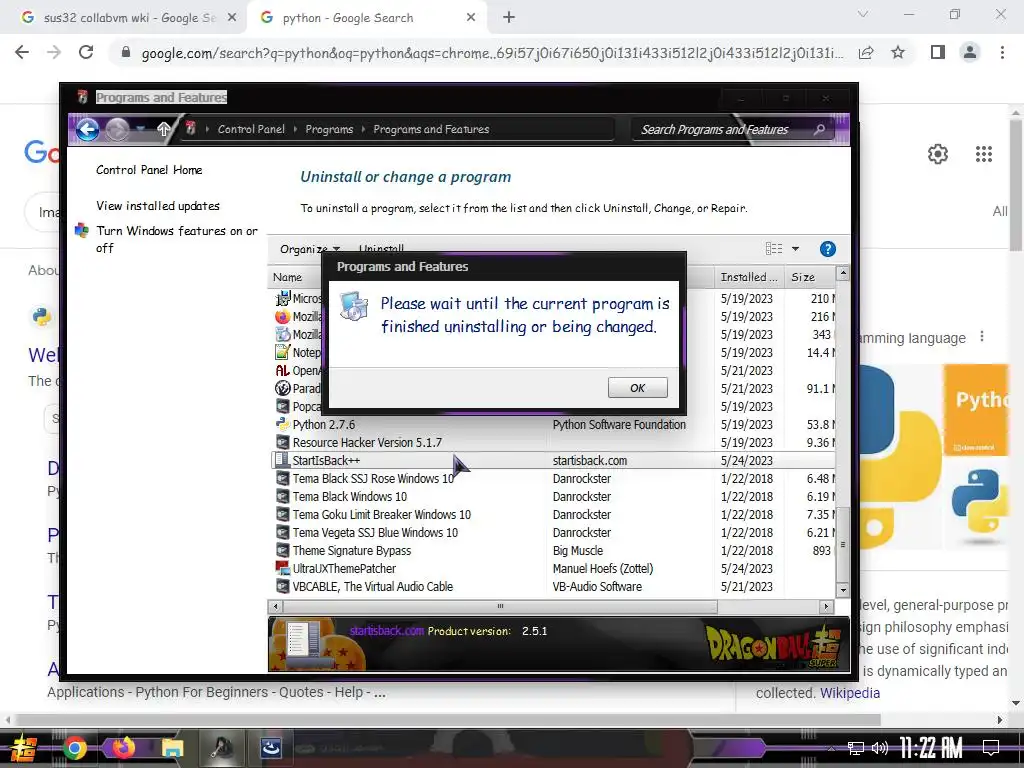1024x768 pixels.
Task: Toggle Chrome side panel icon
Action: tap(938, 52)
